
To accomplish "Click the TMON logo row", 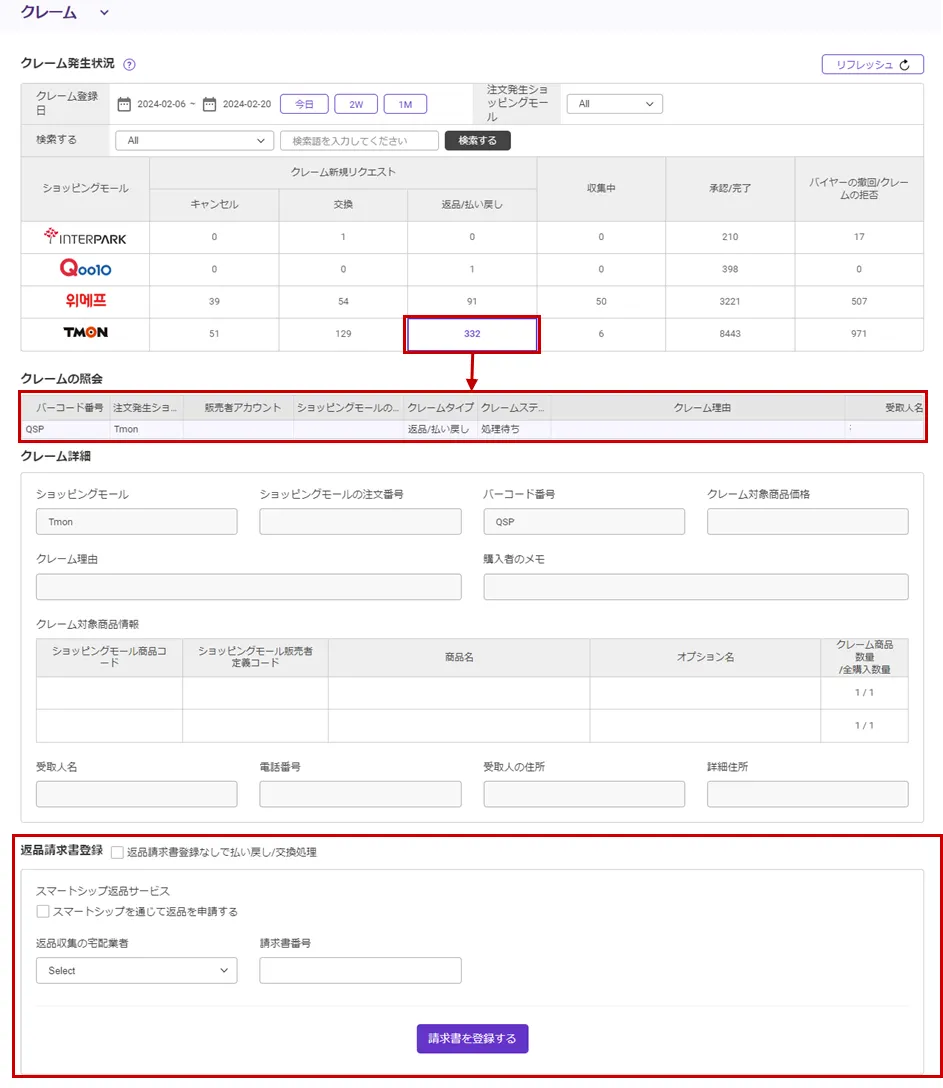I will point(85,333).
